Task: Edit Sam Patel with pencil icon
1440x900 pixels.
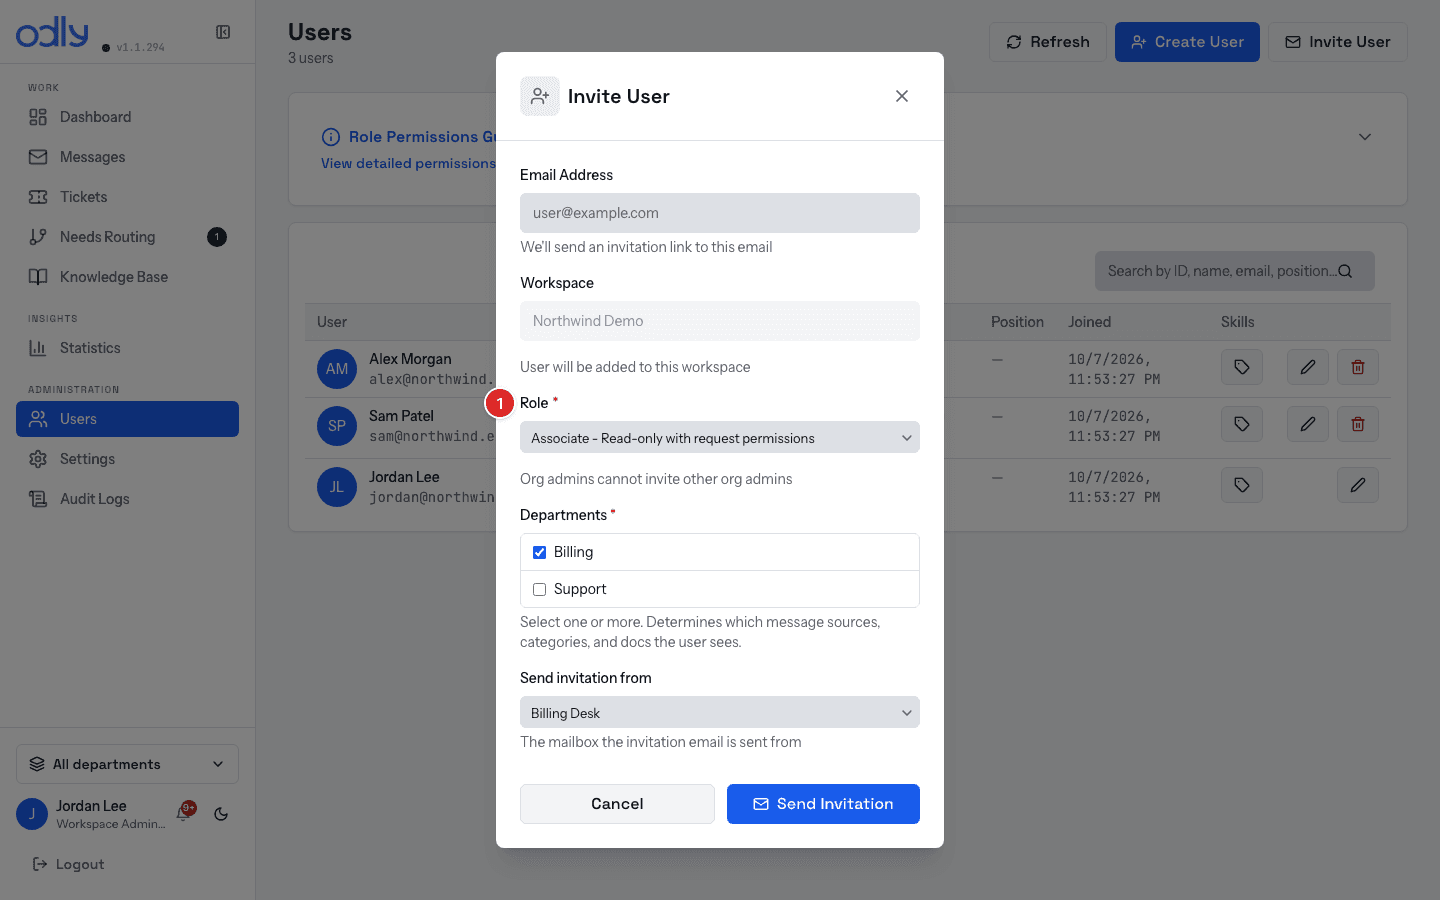Action: point(1307,424)
